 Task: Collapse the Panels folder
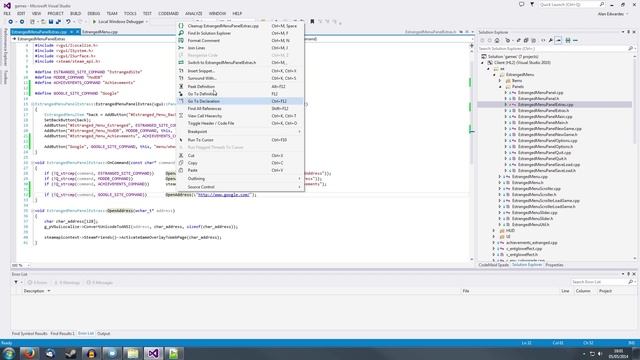coord(500,87)
